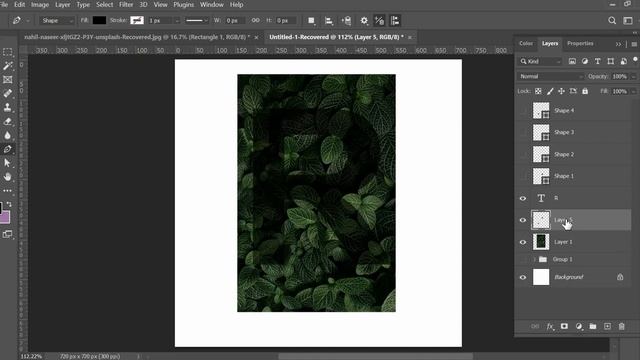Hide the R text layer
Viewport: 640px width, 360px height.
click(523, 198)
